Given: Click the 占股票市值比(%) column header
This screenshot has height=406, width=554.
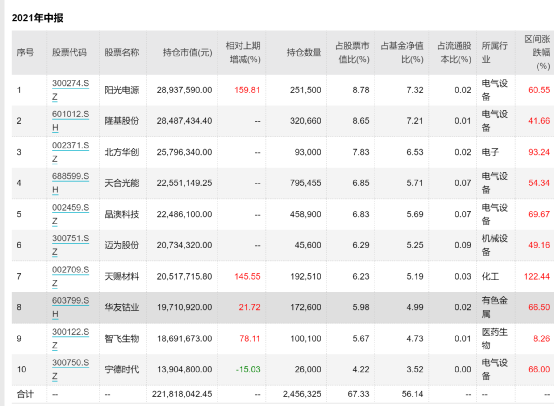Looking at the screenshot, I should pos(352,52).
